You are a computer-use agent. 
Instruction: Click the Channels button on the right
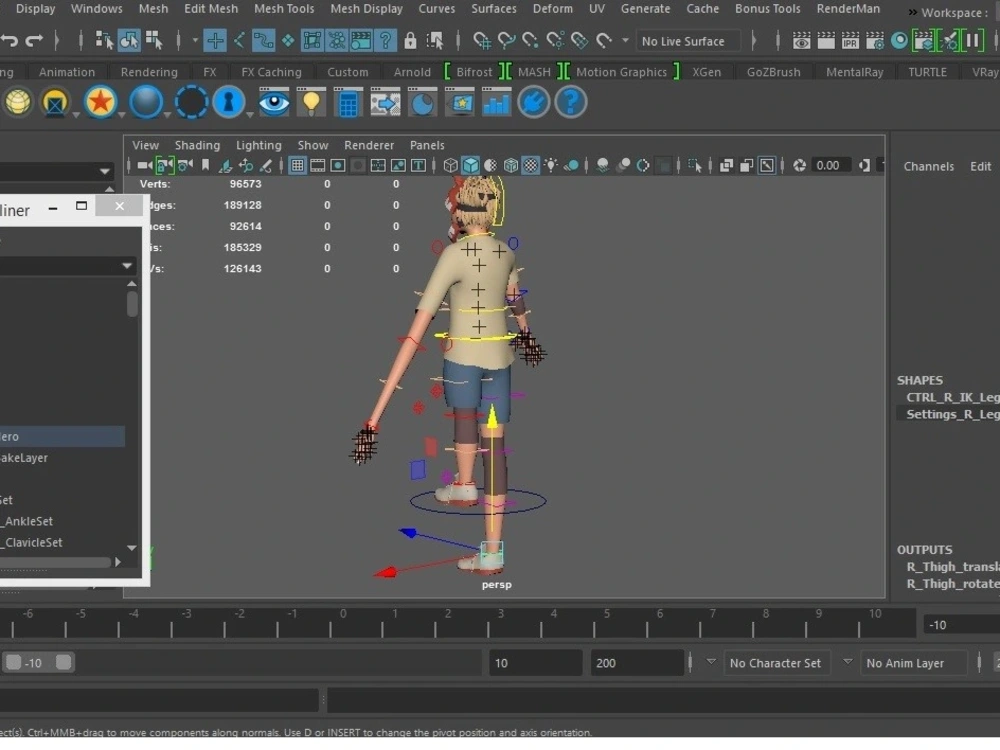(928, 166)
